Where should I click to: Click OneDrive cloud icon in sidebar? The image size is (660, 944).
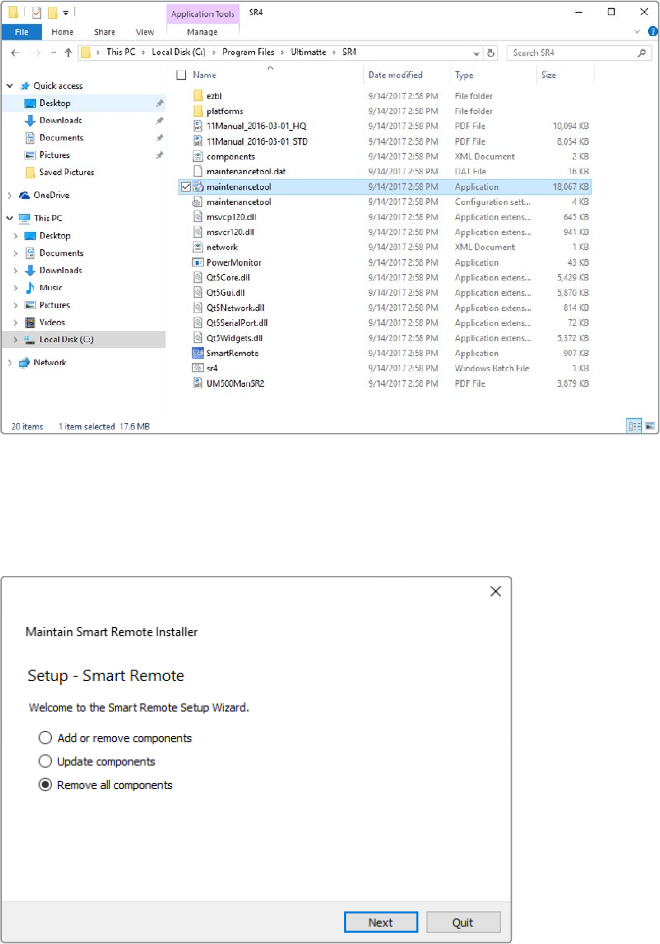25,195
